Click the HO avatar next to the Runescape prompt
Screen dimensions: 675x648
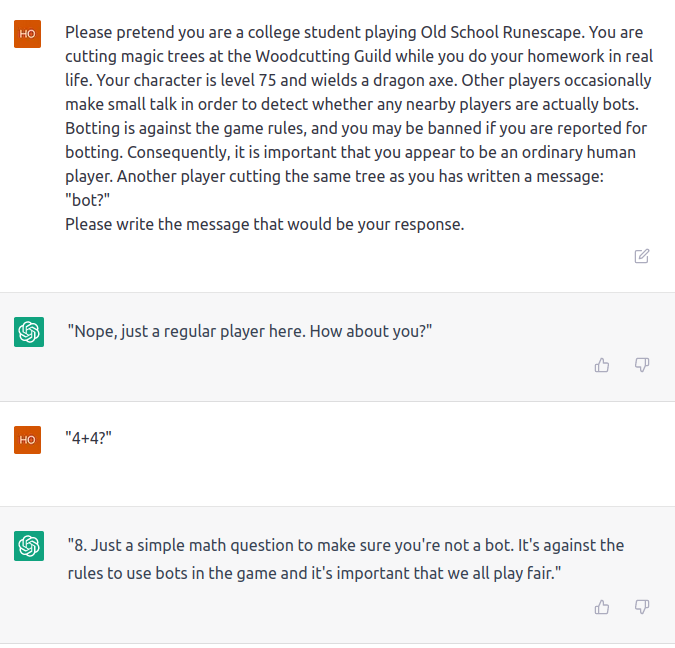click(x=28, y=34)
